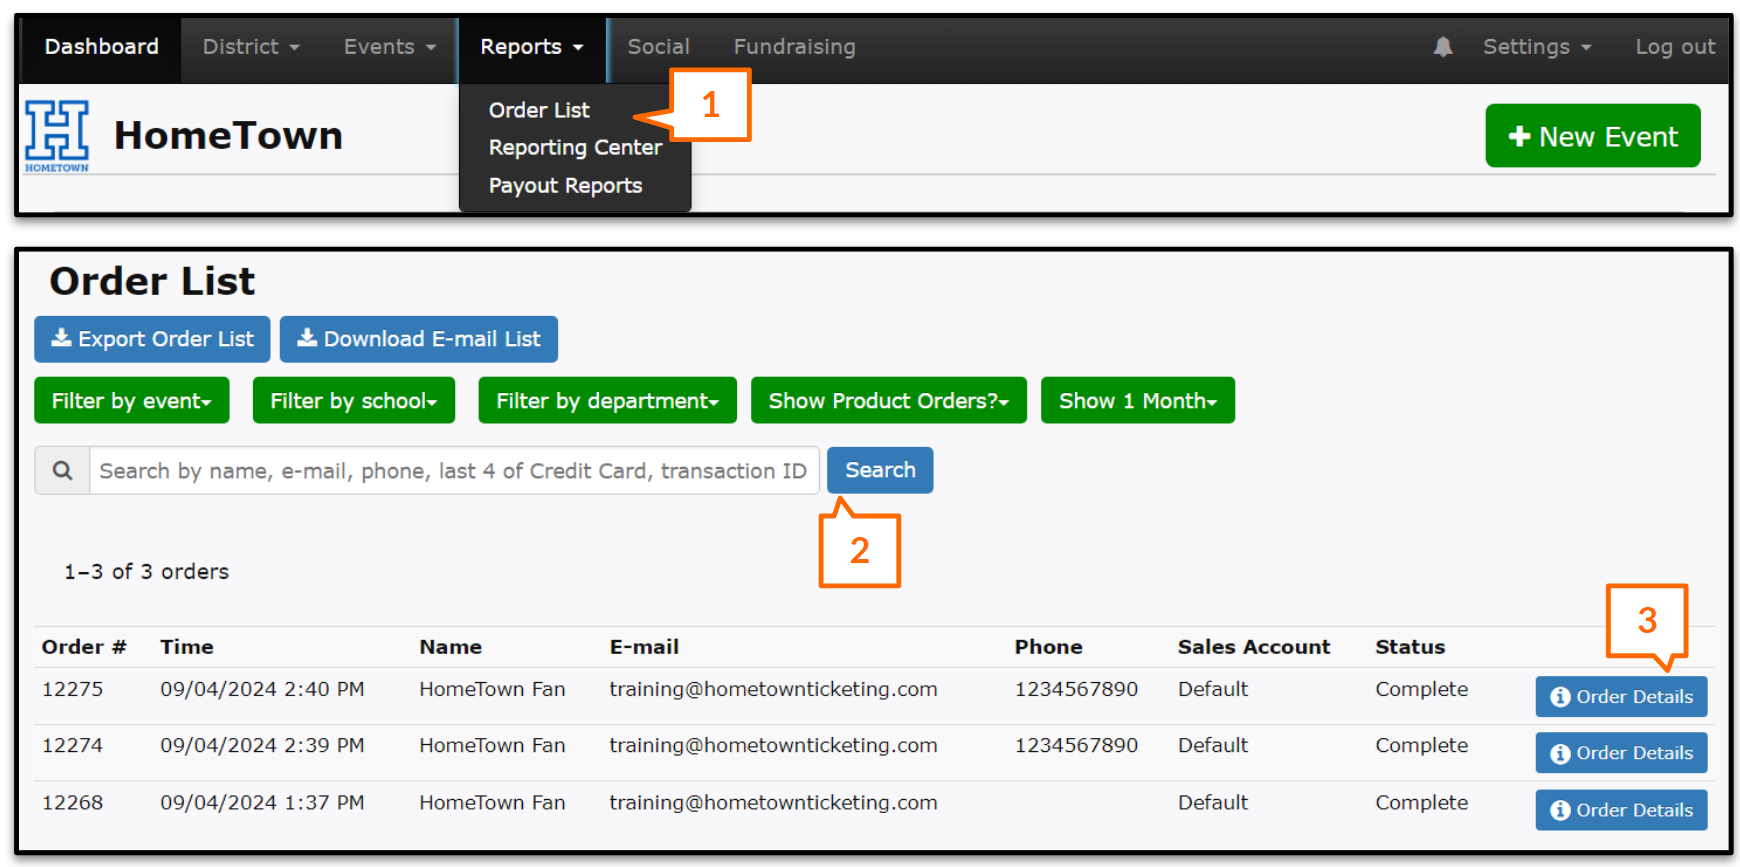The height and width of the screenshot is (867, 1740).
Task: Click the HomeTown logo icon
Action: click(57, 135)
